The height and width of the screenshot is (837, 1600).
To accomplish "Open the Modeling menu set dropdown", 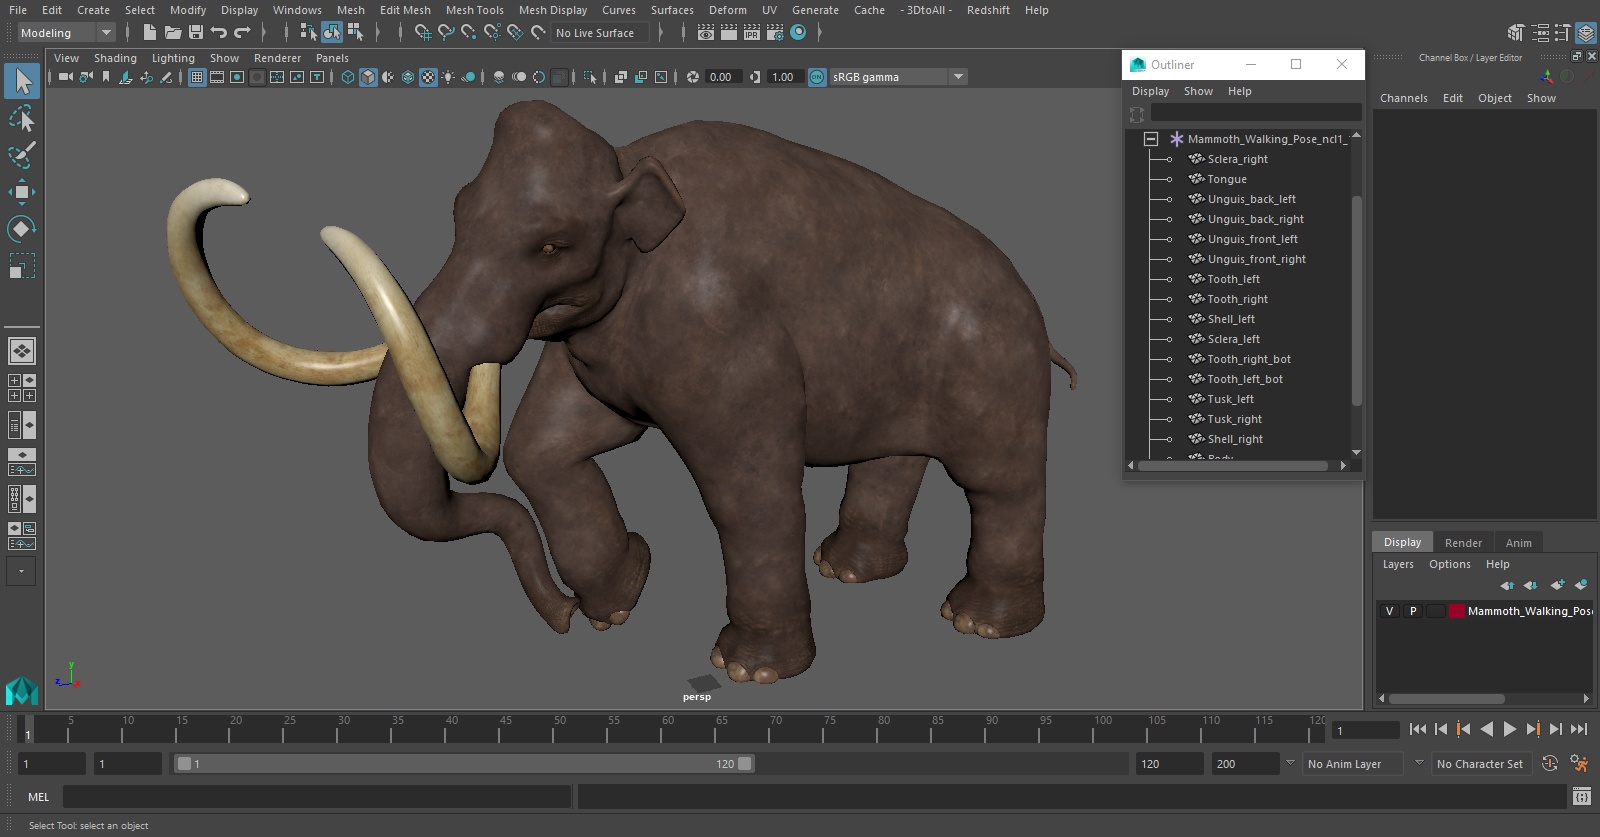I will pos(66,33).
